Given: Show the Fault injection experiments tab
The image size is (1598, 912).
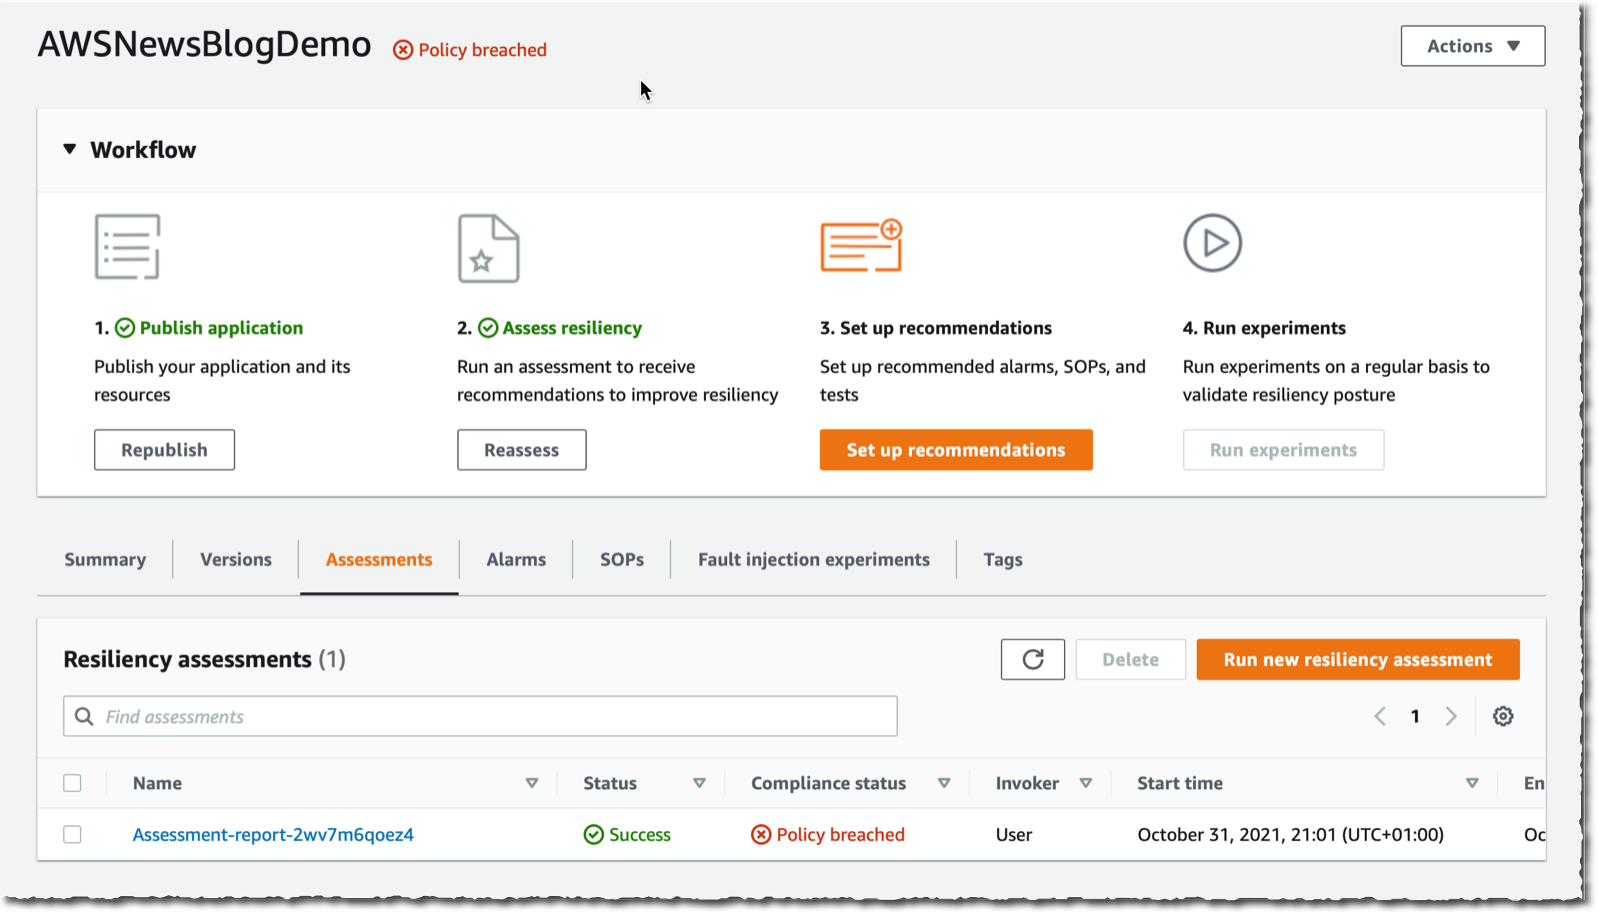Looking at the screenshot, I should (814, 560).
